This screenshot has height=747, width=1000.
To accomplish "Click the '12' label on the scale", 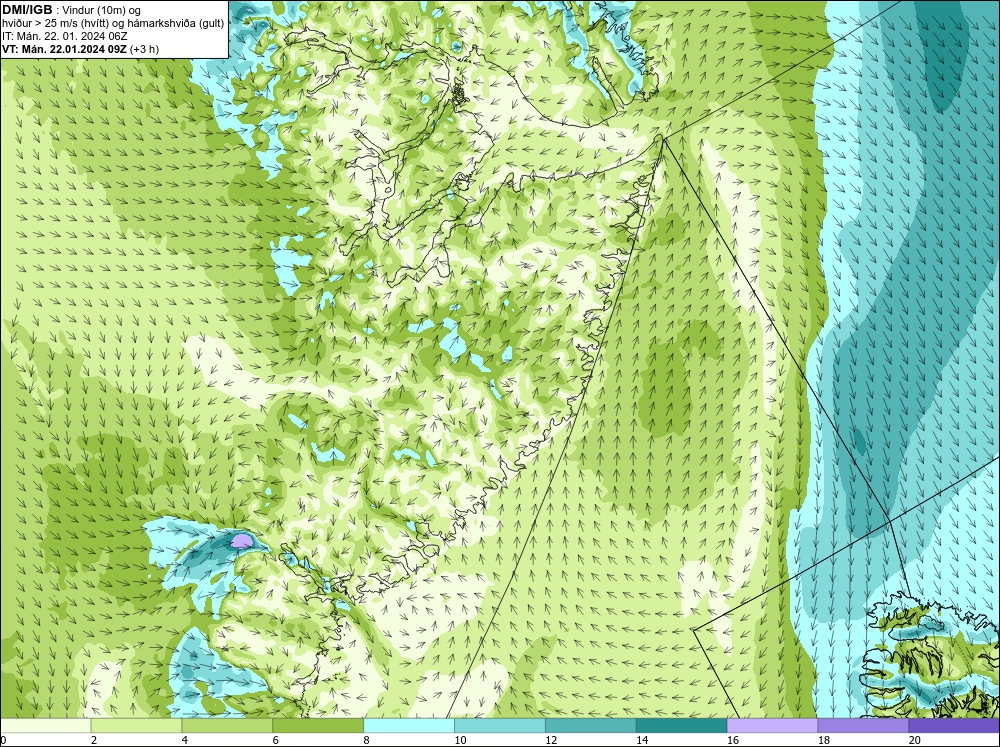I will click(551, 740).
